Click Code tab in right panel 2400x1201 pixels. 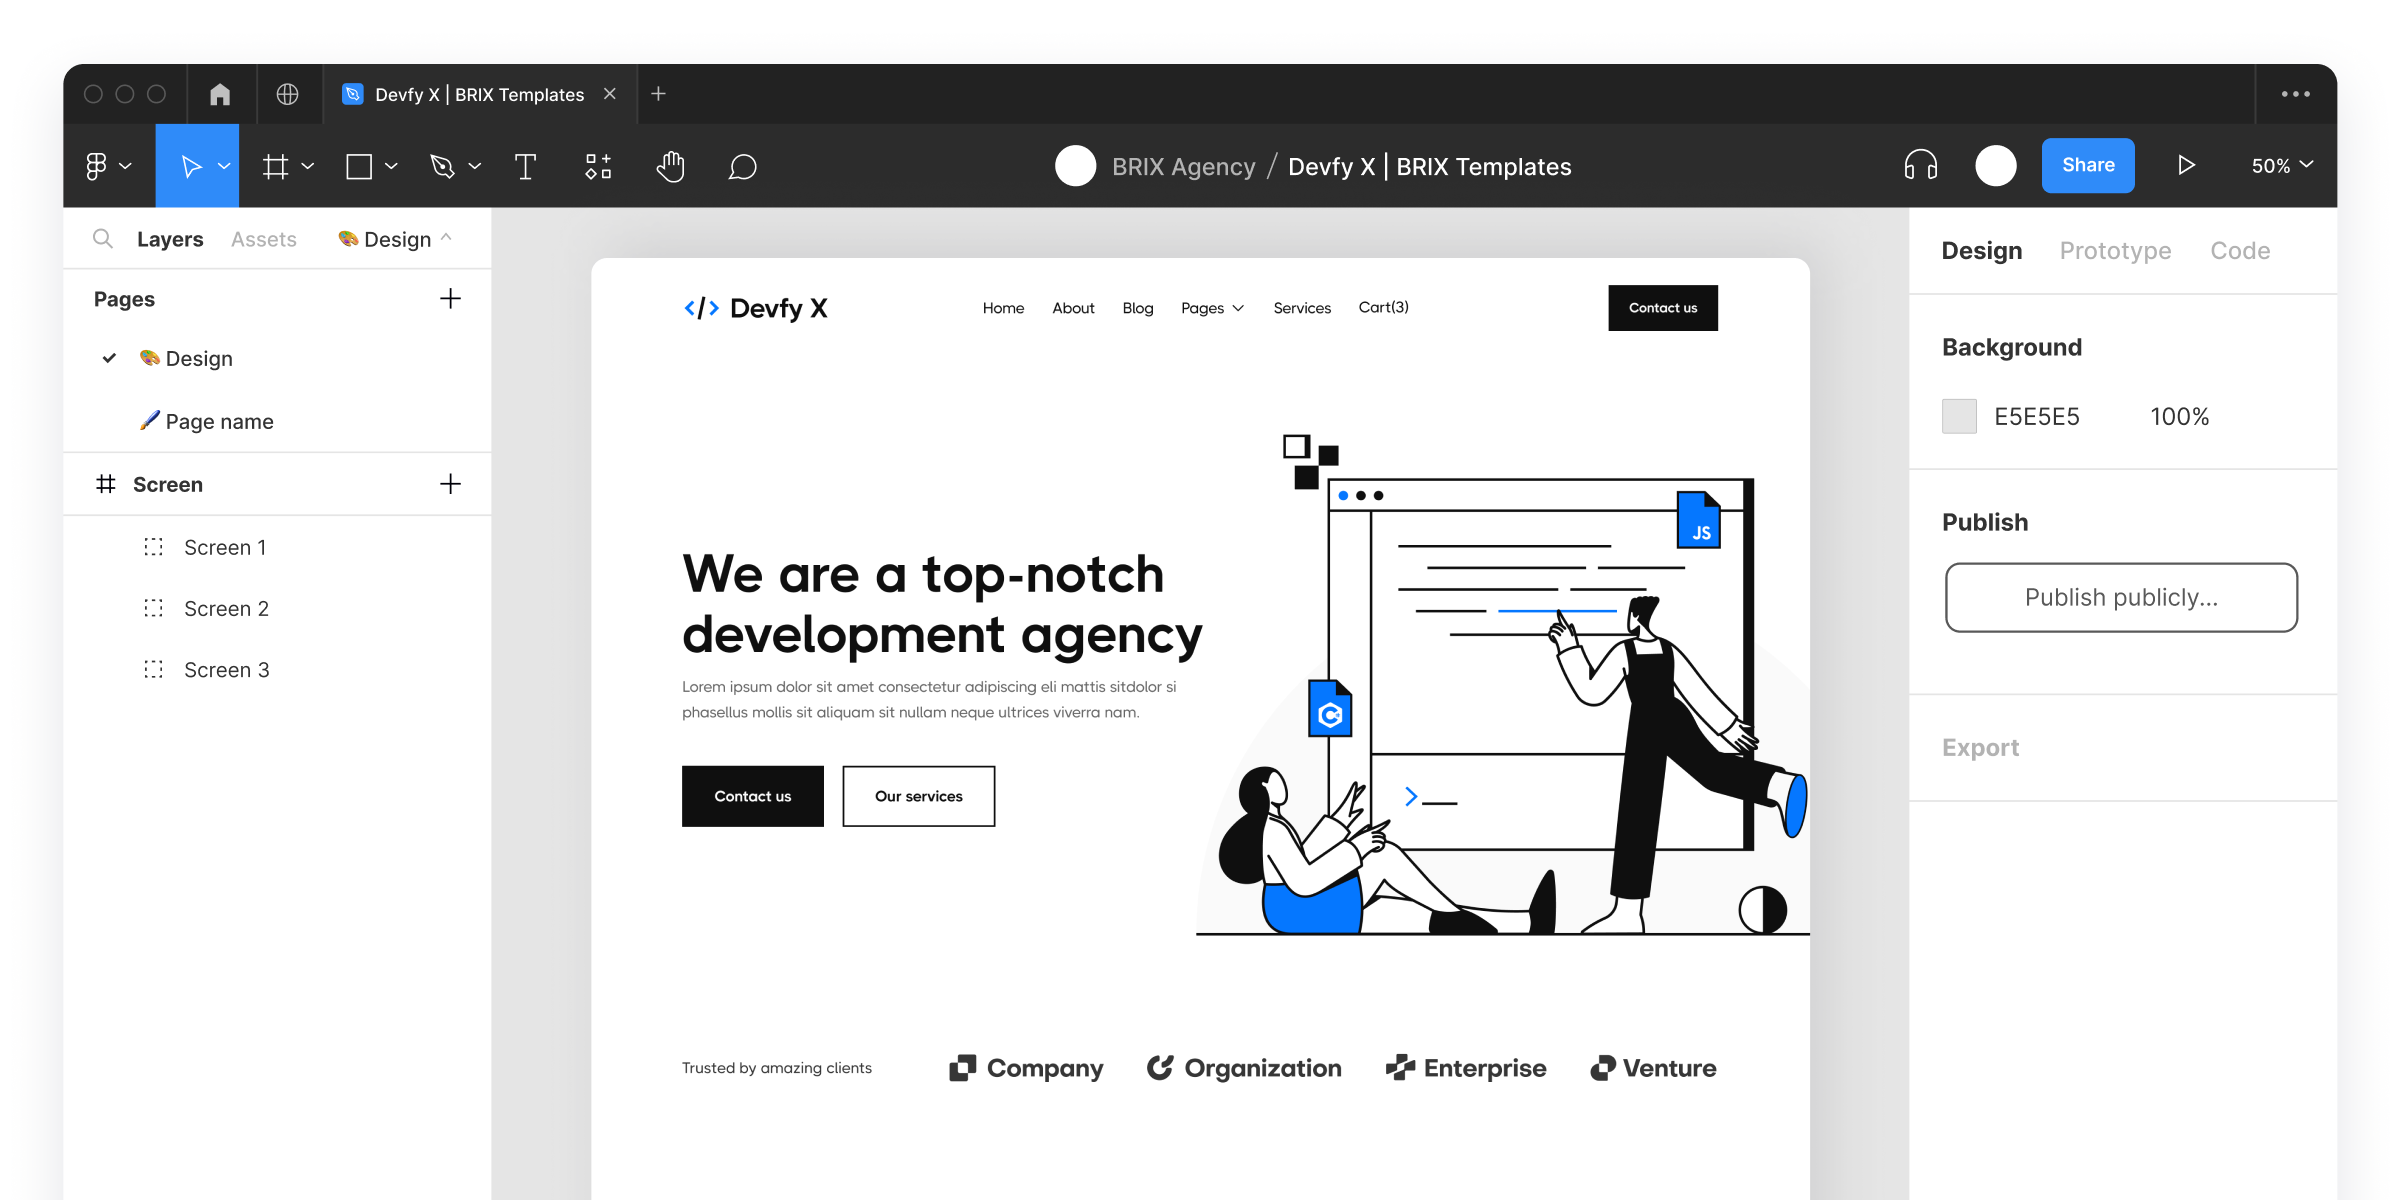[x=2241, y=250]
